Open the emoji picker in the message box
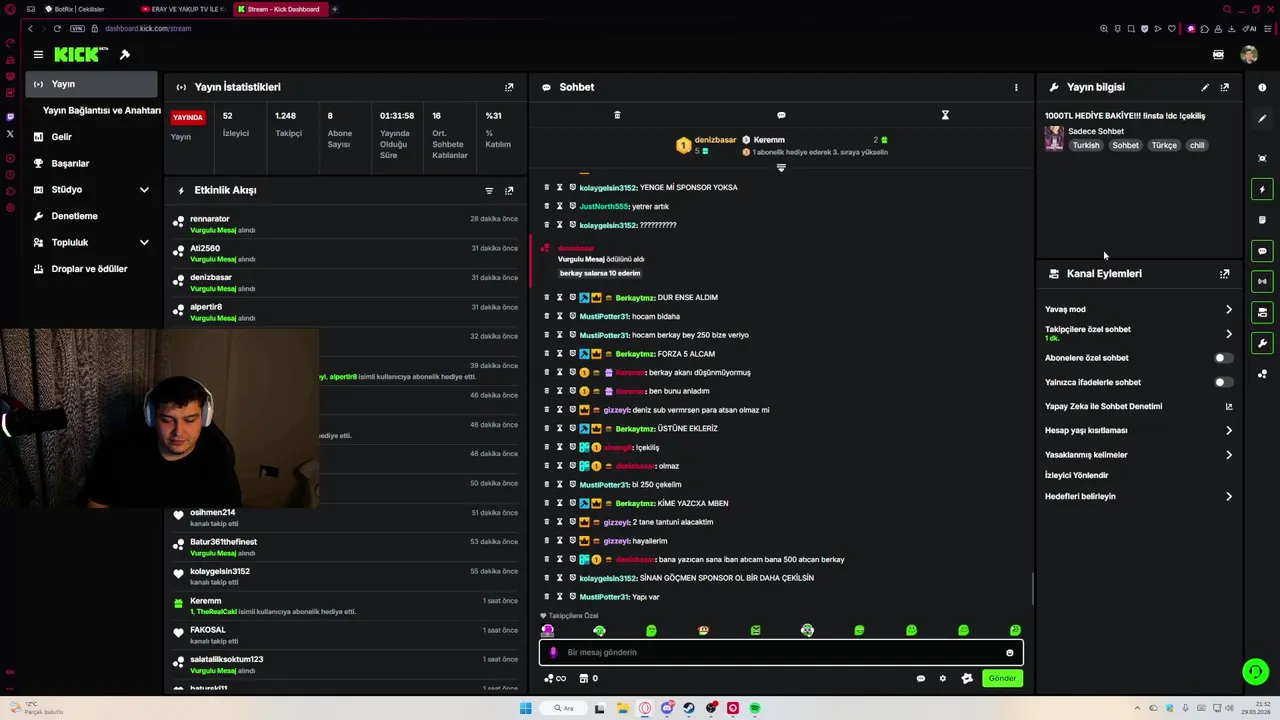Image resolution: width=1280 pixels, height=720 pixels. point(1010,653)
